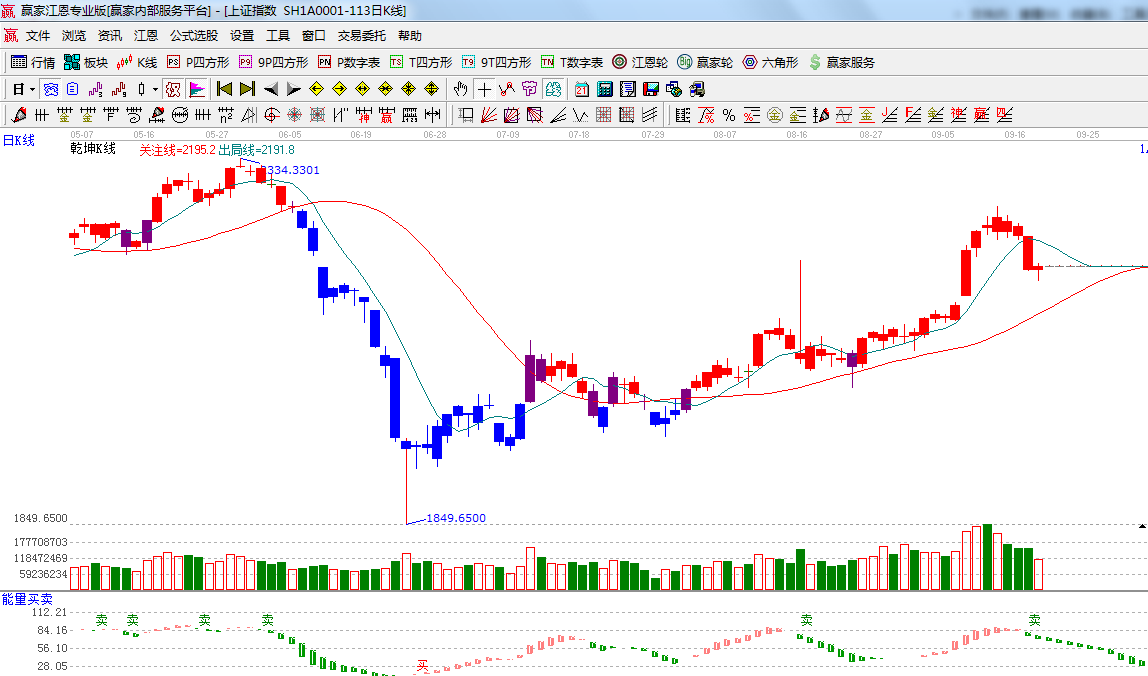Select the hand pan tool

pos(460,89)
